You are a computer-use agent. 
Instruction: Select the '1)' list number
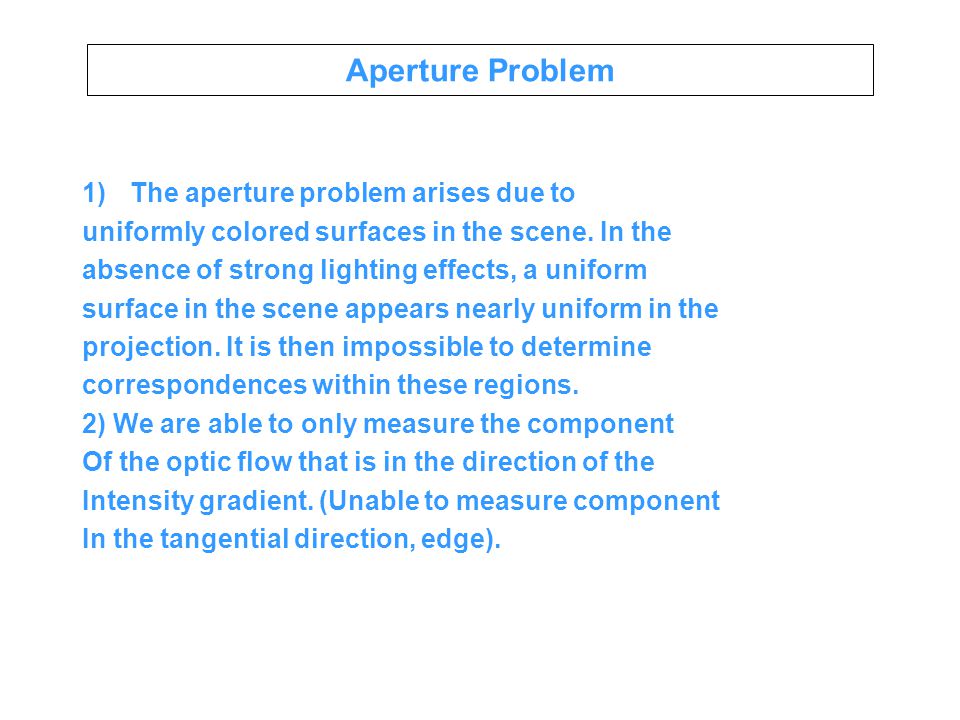[x=94, y=193]
